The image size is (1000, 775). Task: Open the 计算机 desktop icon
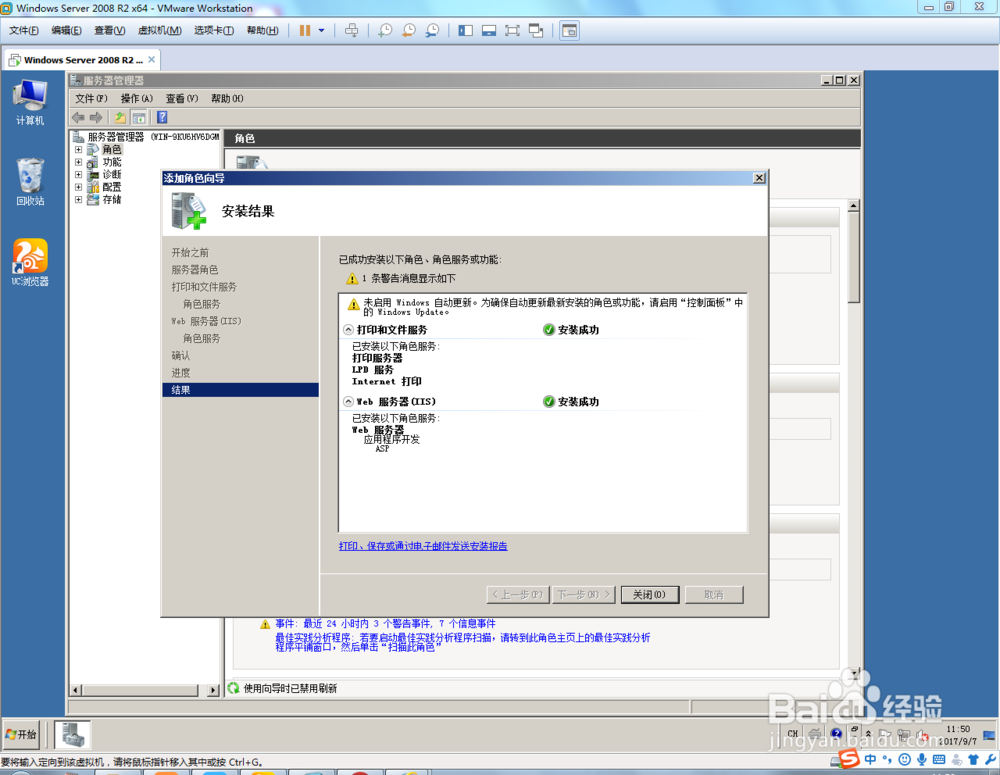[30, 102]
